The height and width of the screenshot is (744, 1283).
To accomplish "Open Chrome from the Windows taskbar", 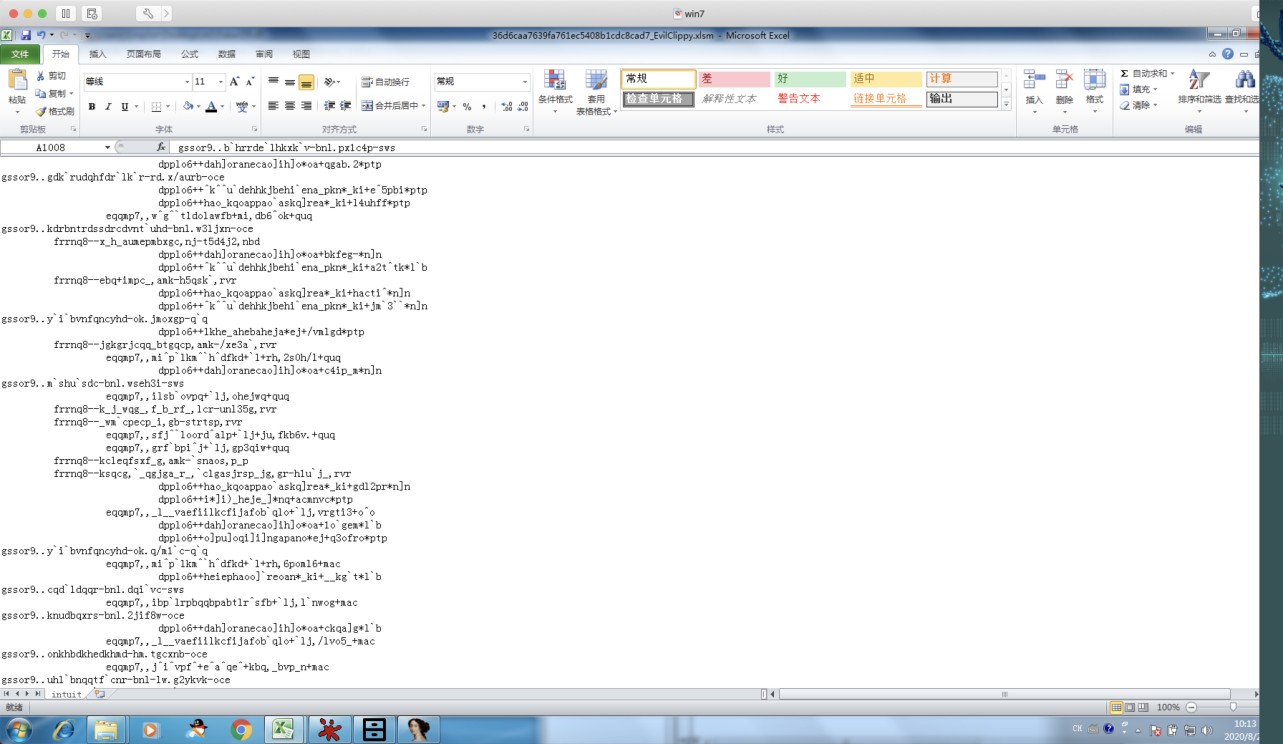I will point(241,730).
